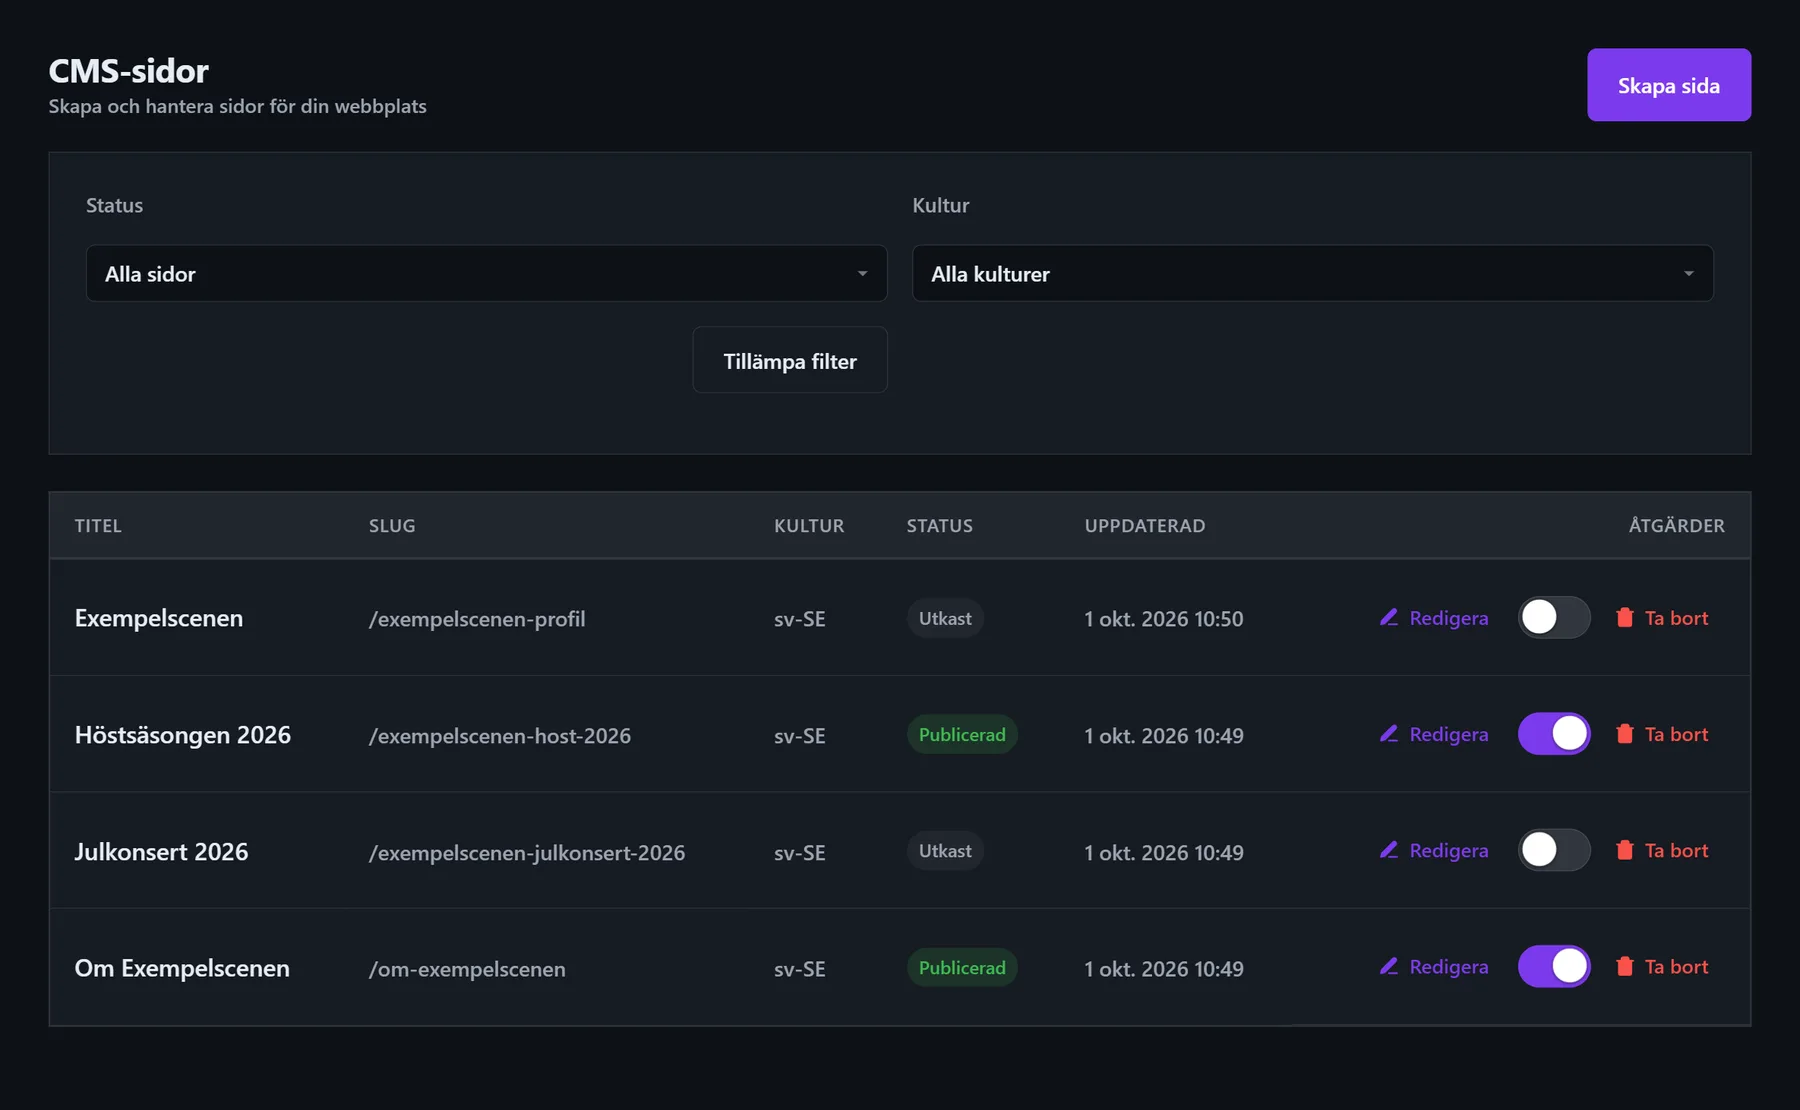Click trash icon for Höstsäsongen 2026
The image size is (1800, 1110).
(1625, 734)
